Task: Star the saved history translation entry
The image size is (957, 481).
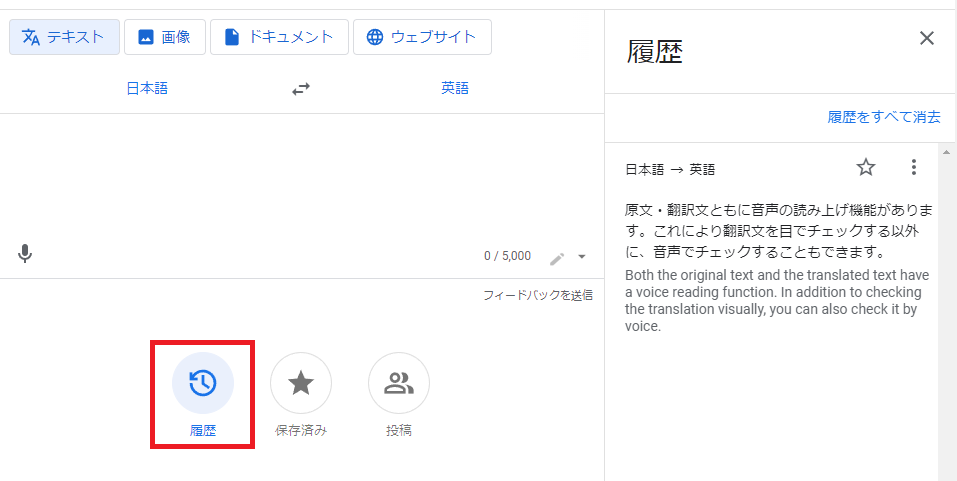Action: tap(866, 167)
